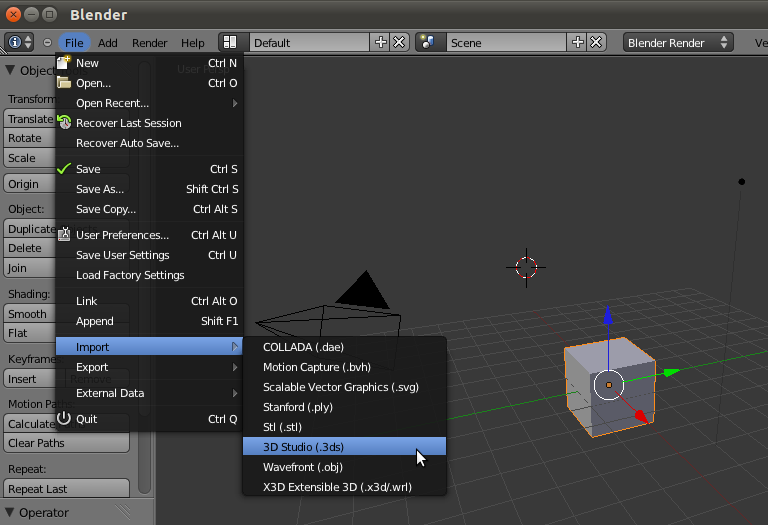Image resolution: width=768 pixels, height=525 pixels.
Task: Set shading to Smooth
Action: coord(29,314)
